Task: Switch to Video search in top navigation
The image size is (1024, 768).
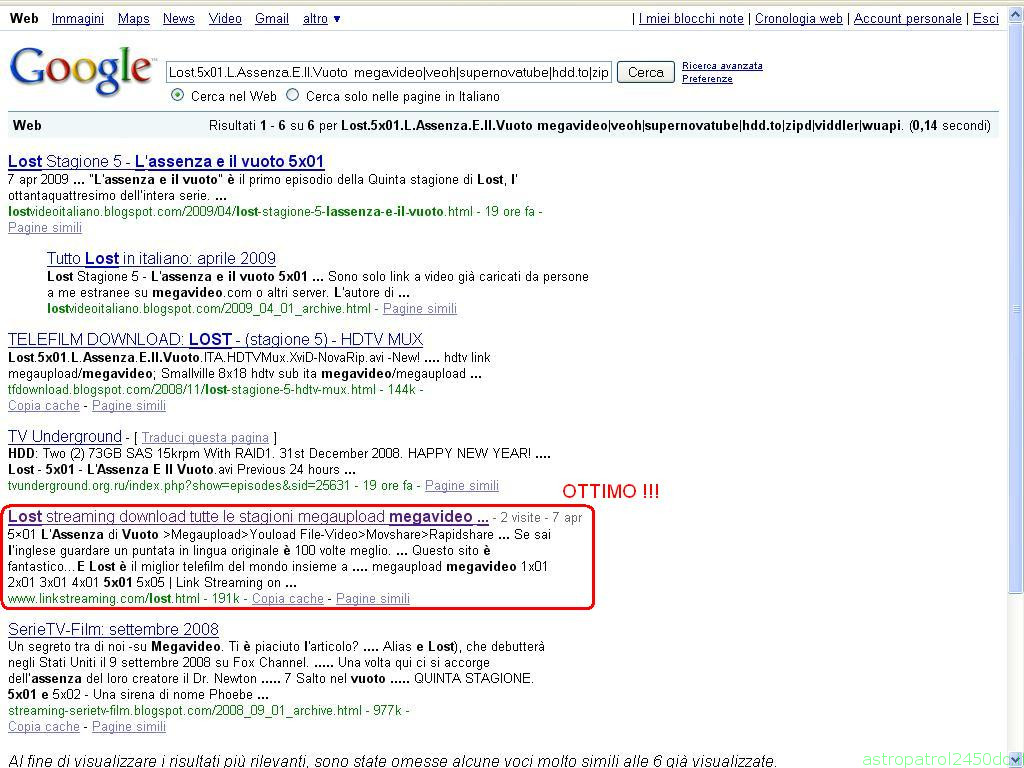Action: [225, 19]
